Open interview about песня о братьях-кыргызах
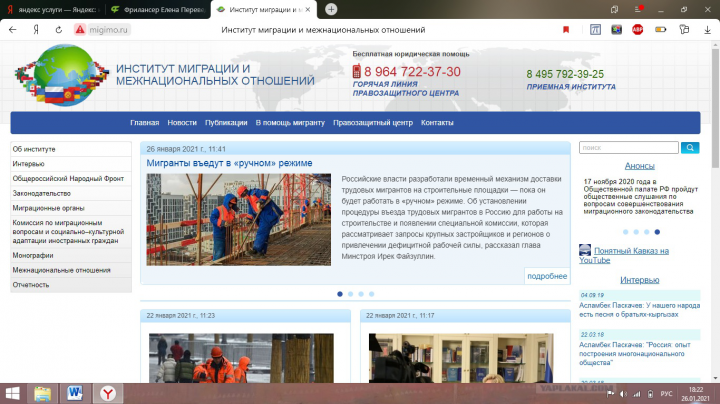Screen dimensions: 720x404 coord(639,310)
